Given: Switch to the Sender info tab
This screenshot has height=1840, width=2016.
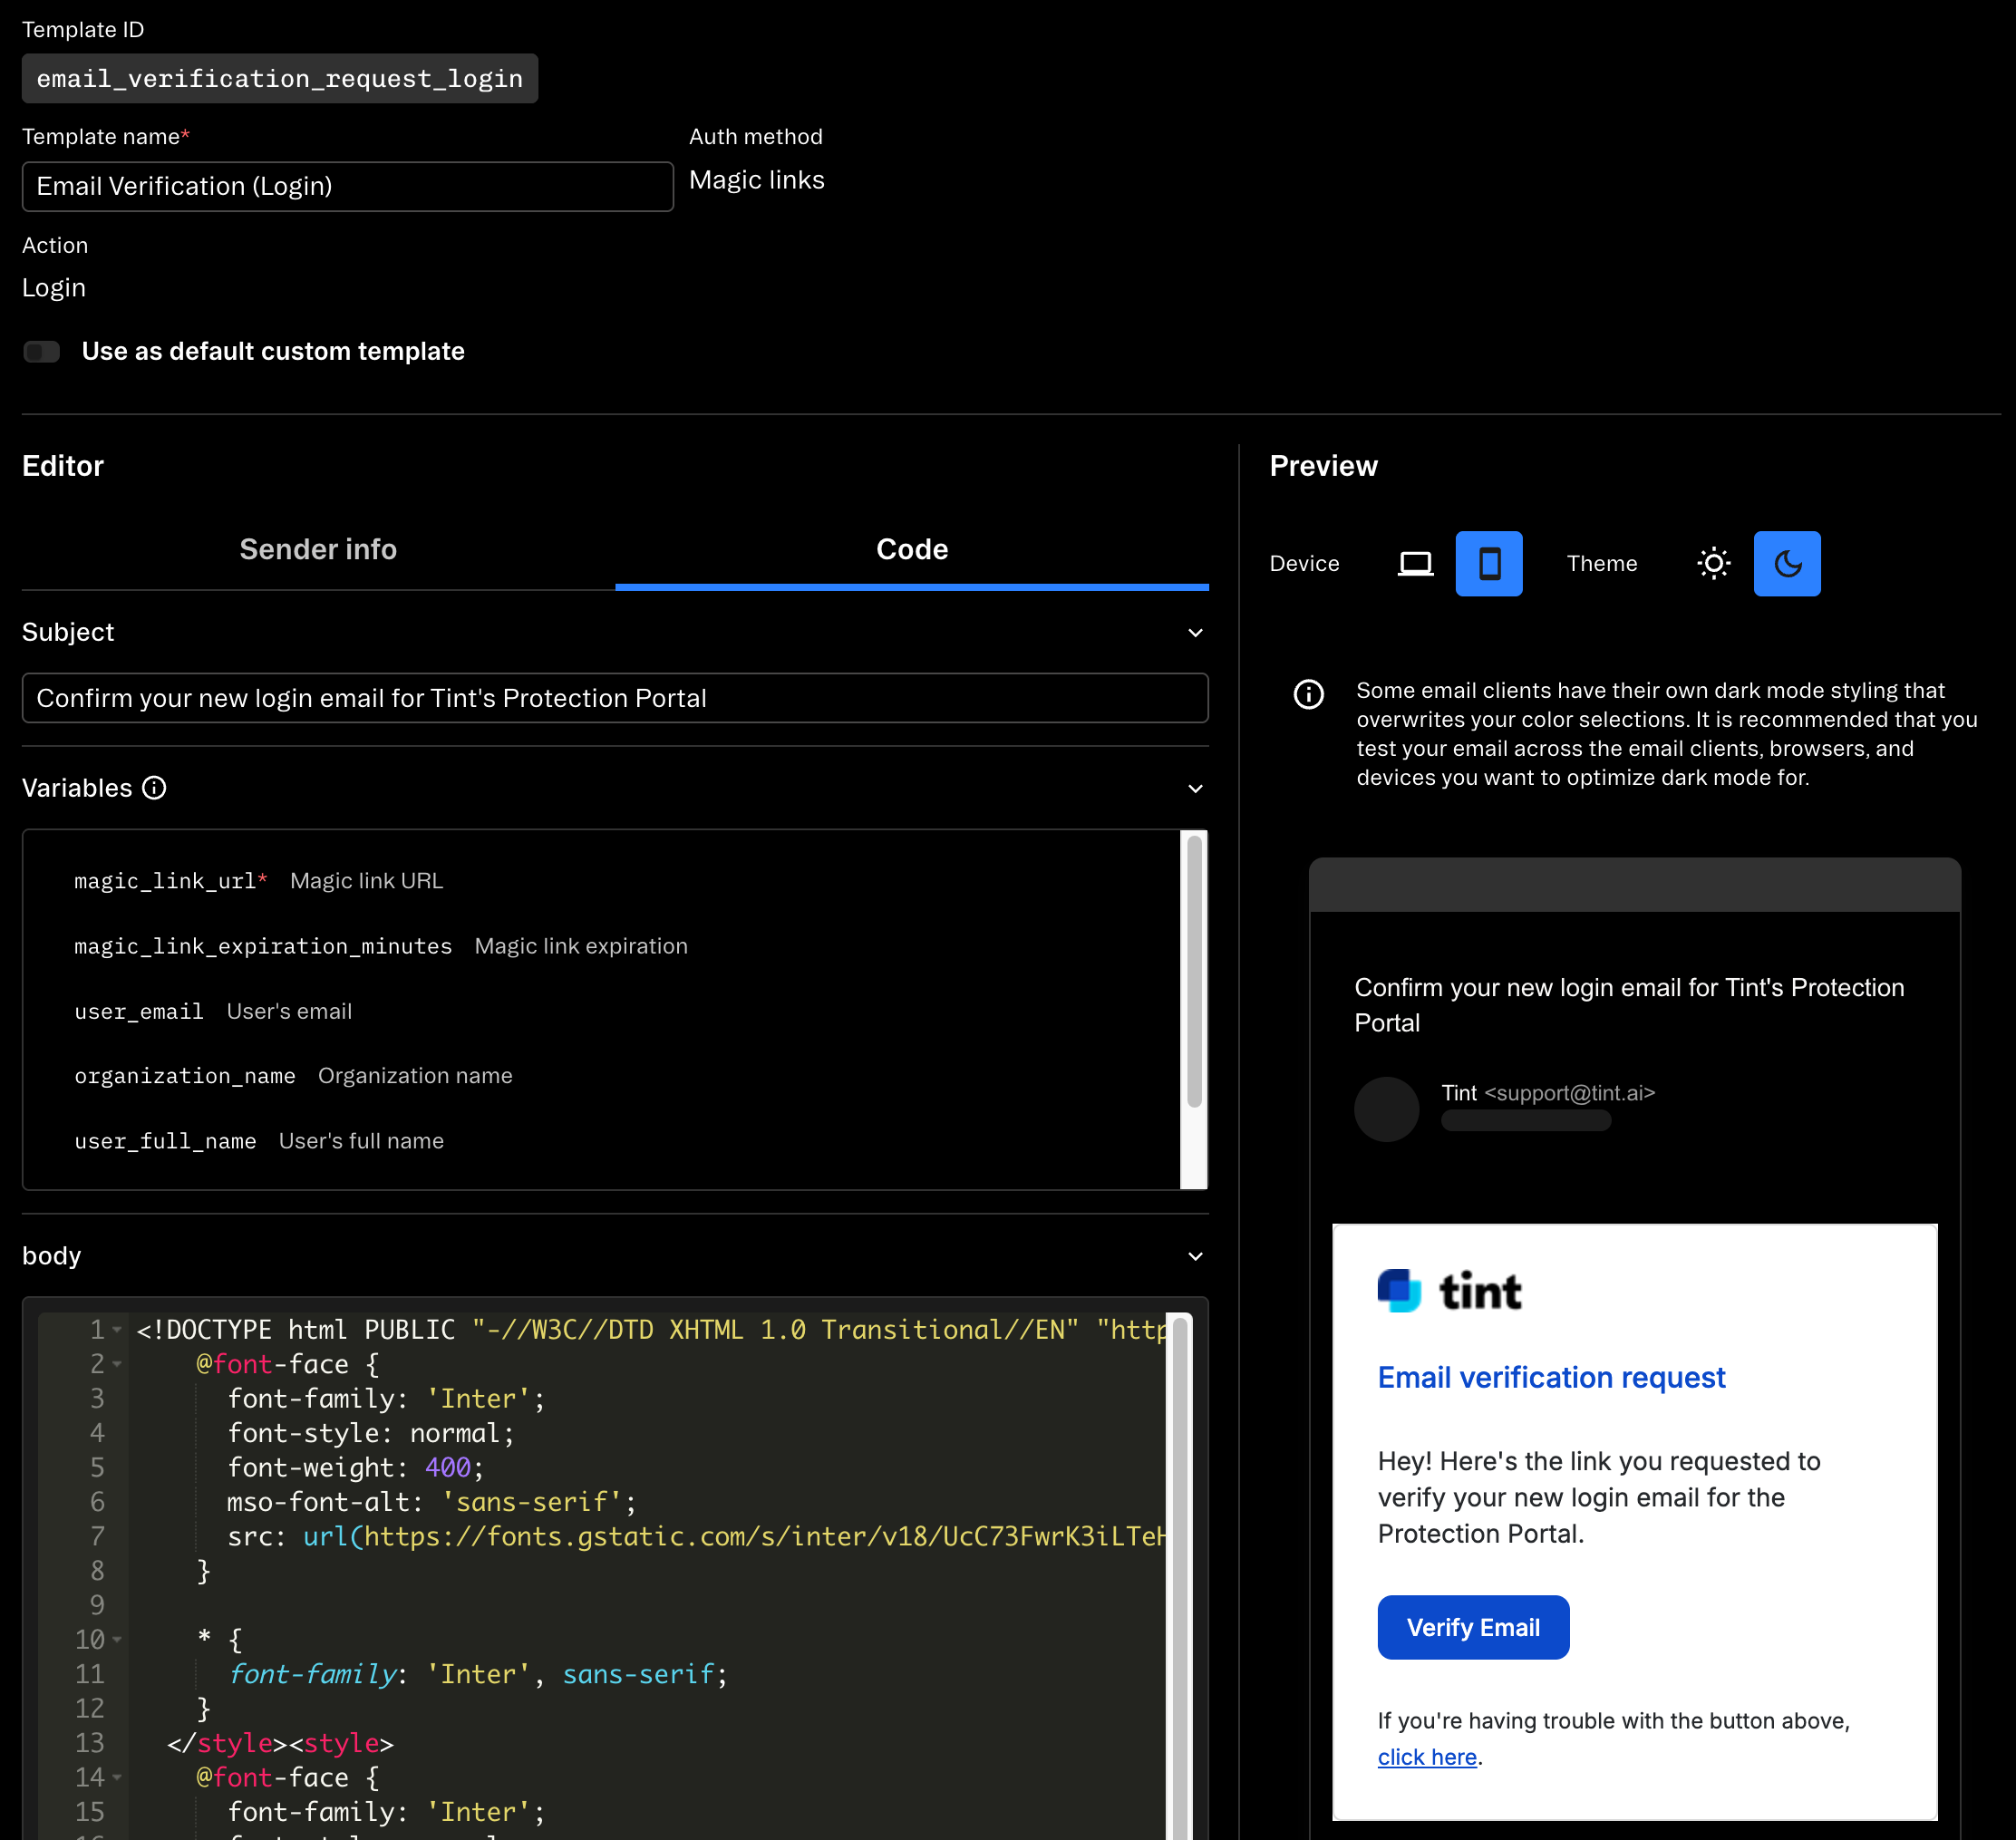Looking at the screenshot, I should (318, 548).
